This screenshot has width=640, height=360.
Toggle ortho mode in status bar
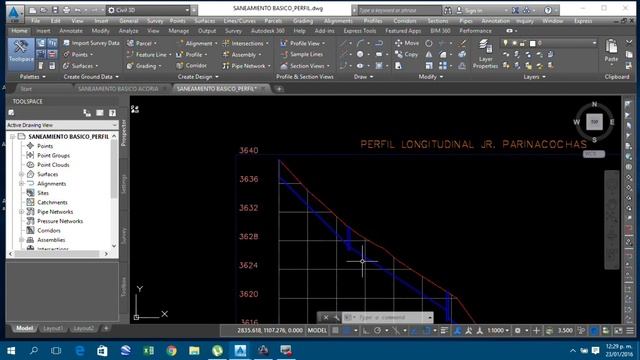pyautogui.click(x=366, y=331)
